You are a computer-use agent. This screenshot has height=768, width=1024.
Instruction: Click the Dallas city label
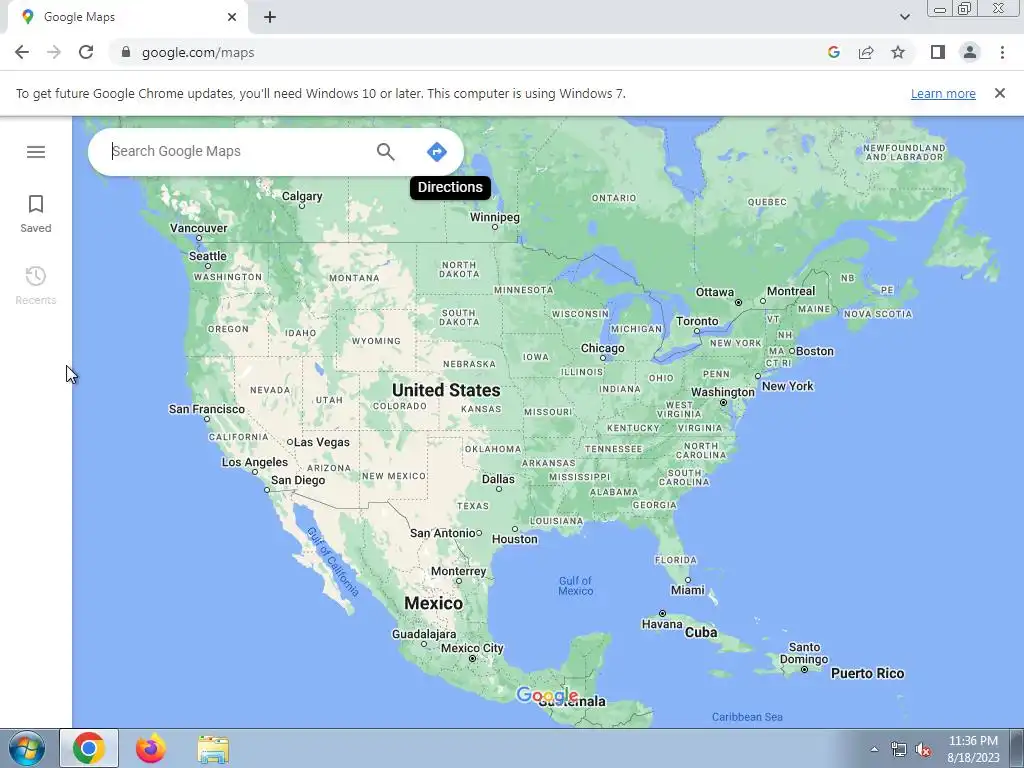(498, 479)
